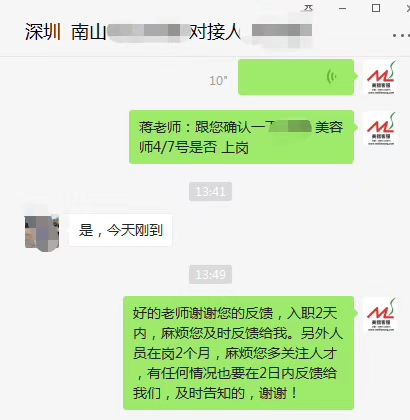Click the 13:41 timestamp label

pyautogui.click(x=210, y=191)
